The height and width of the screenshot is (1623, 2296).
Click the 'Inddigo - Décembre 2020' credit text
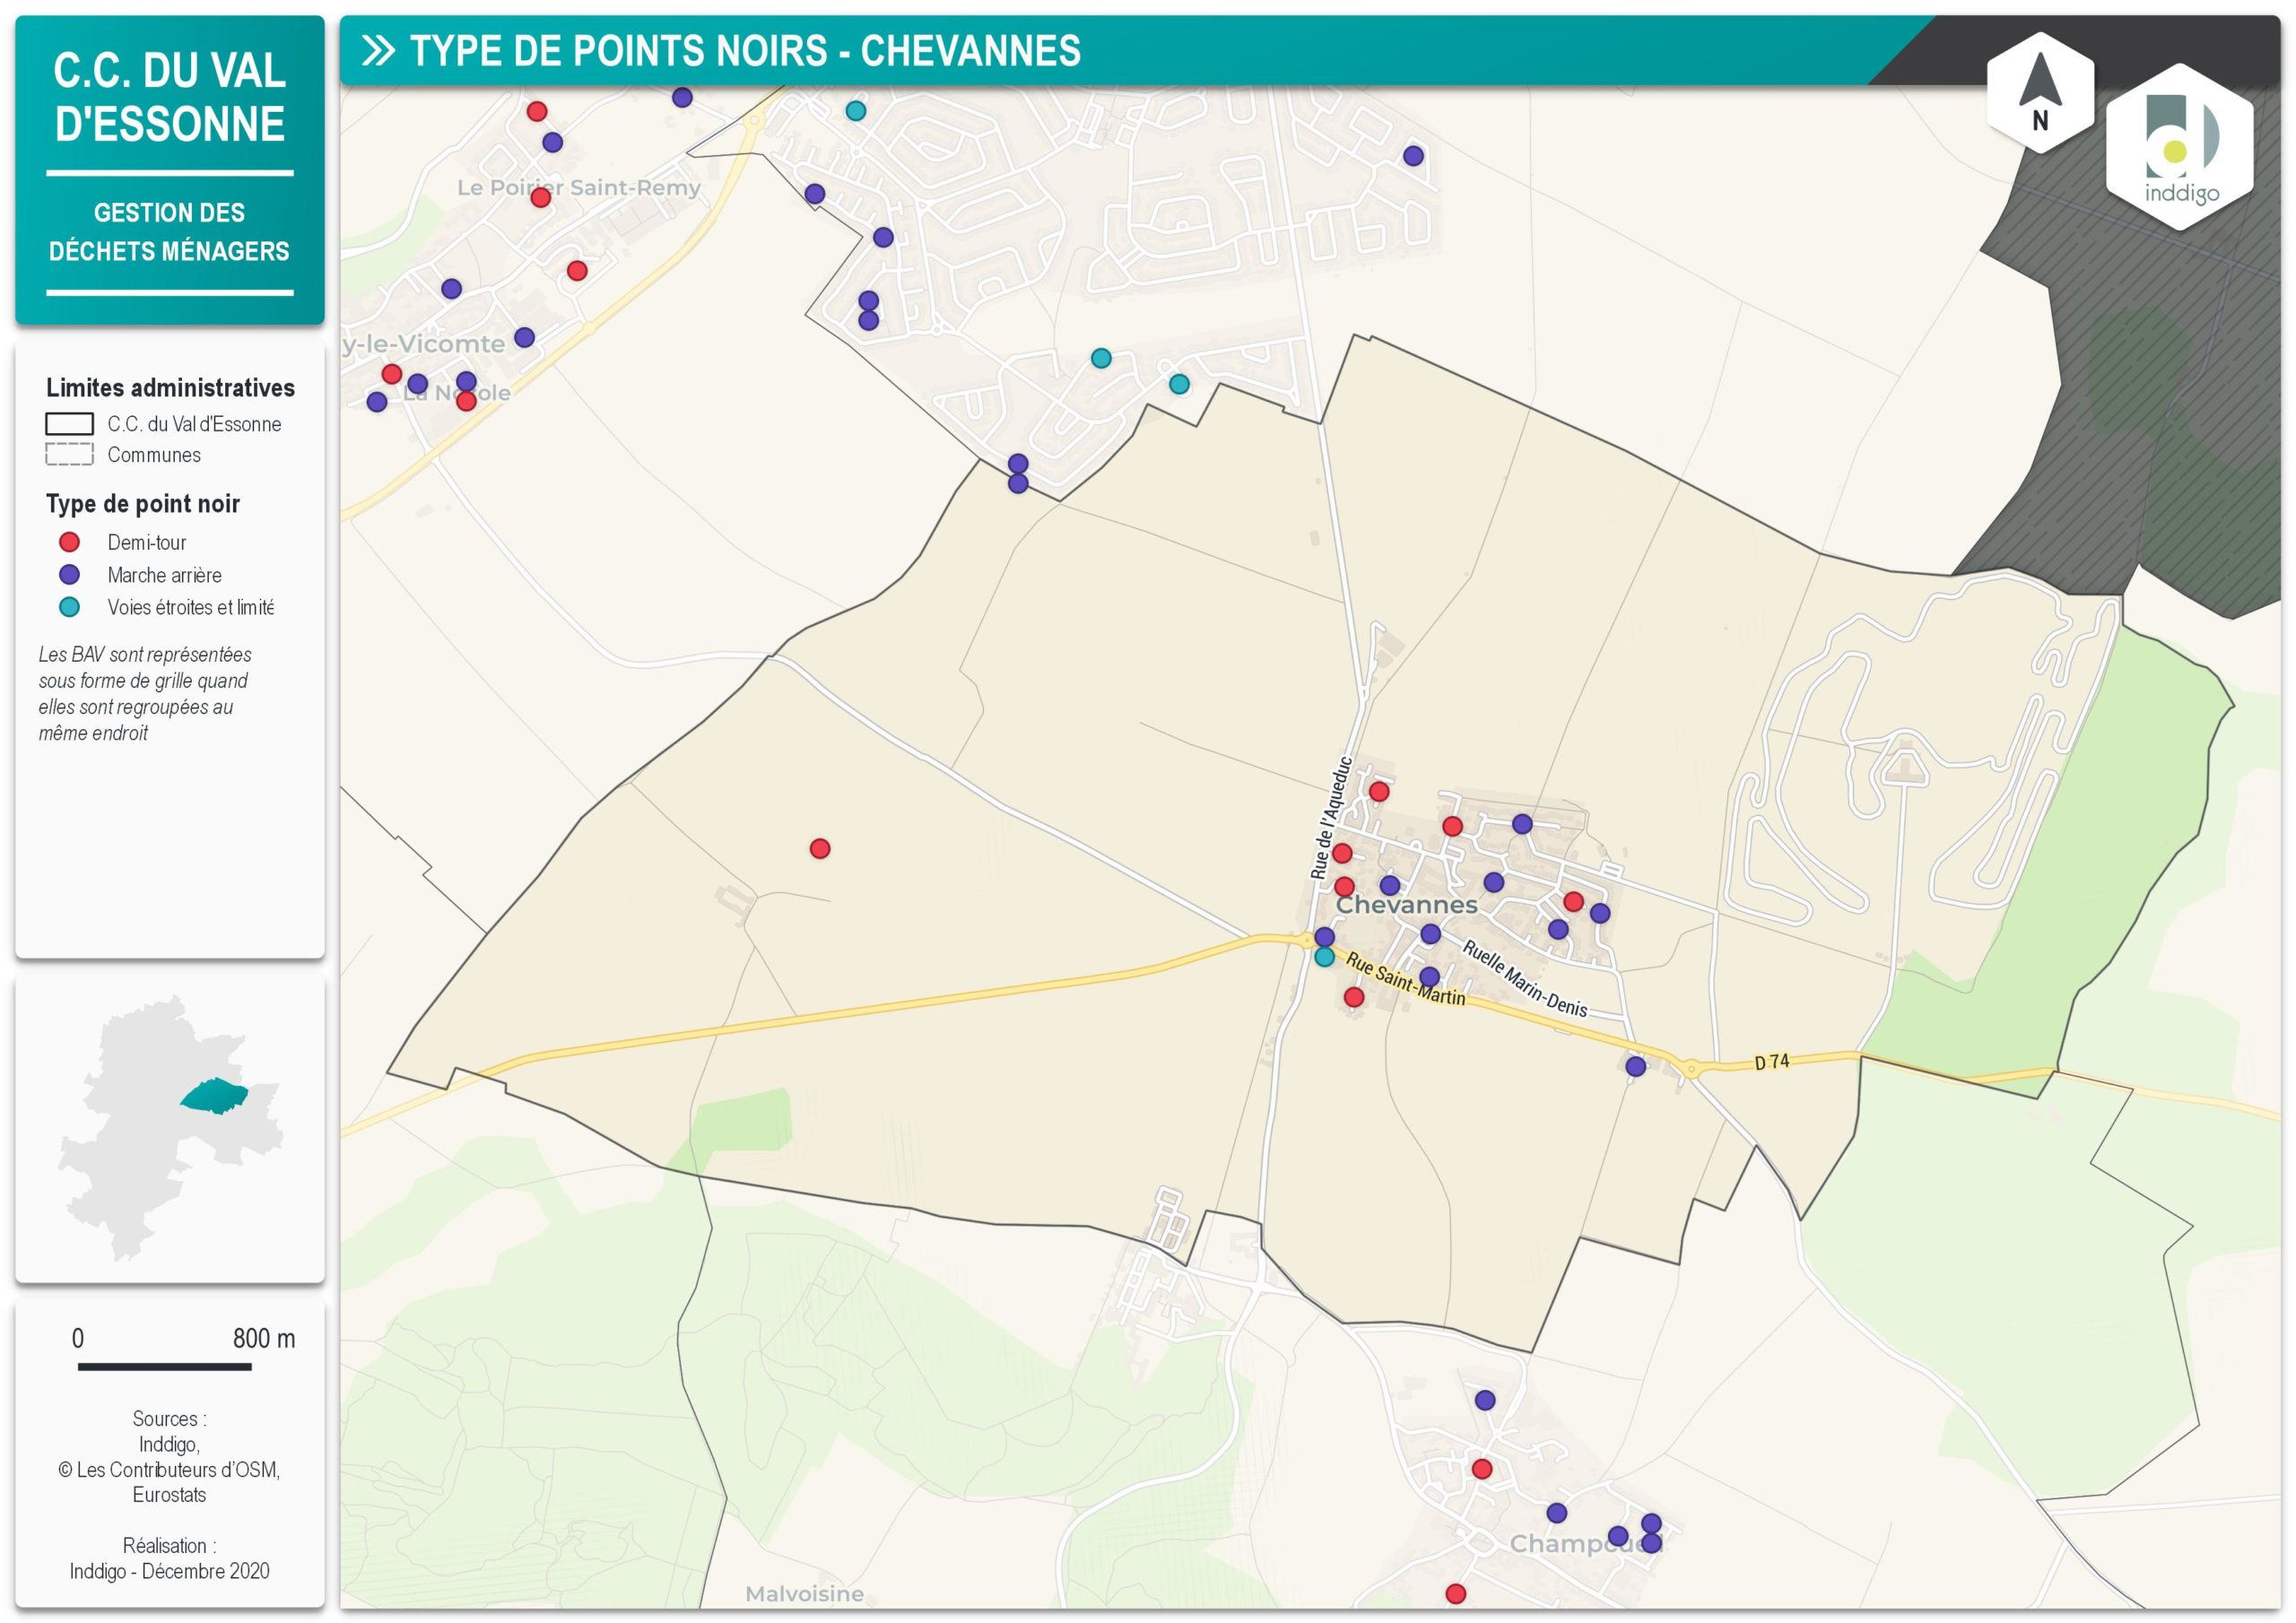[169, 1570]
